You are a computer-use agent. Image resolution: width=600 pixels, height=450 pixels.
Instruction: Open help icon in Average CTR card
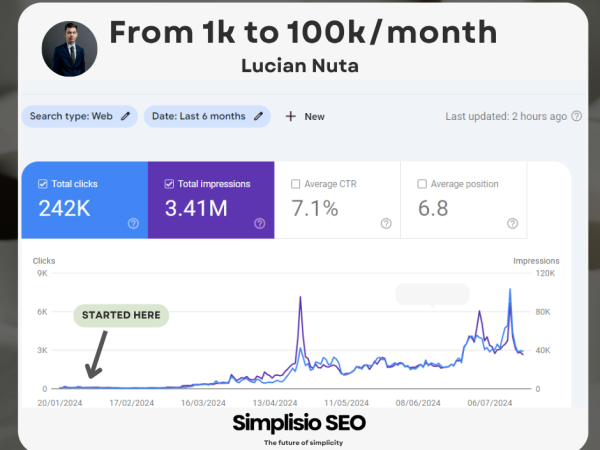386,223
